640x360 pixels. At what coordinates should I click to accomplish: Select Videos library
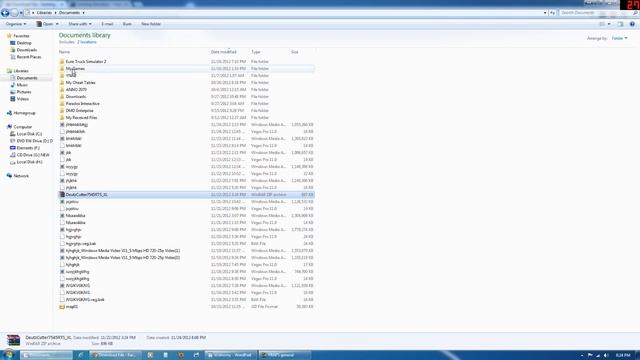(22, 99)
